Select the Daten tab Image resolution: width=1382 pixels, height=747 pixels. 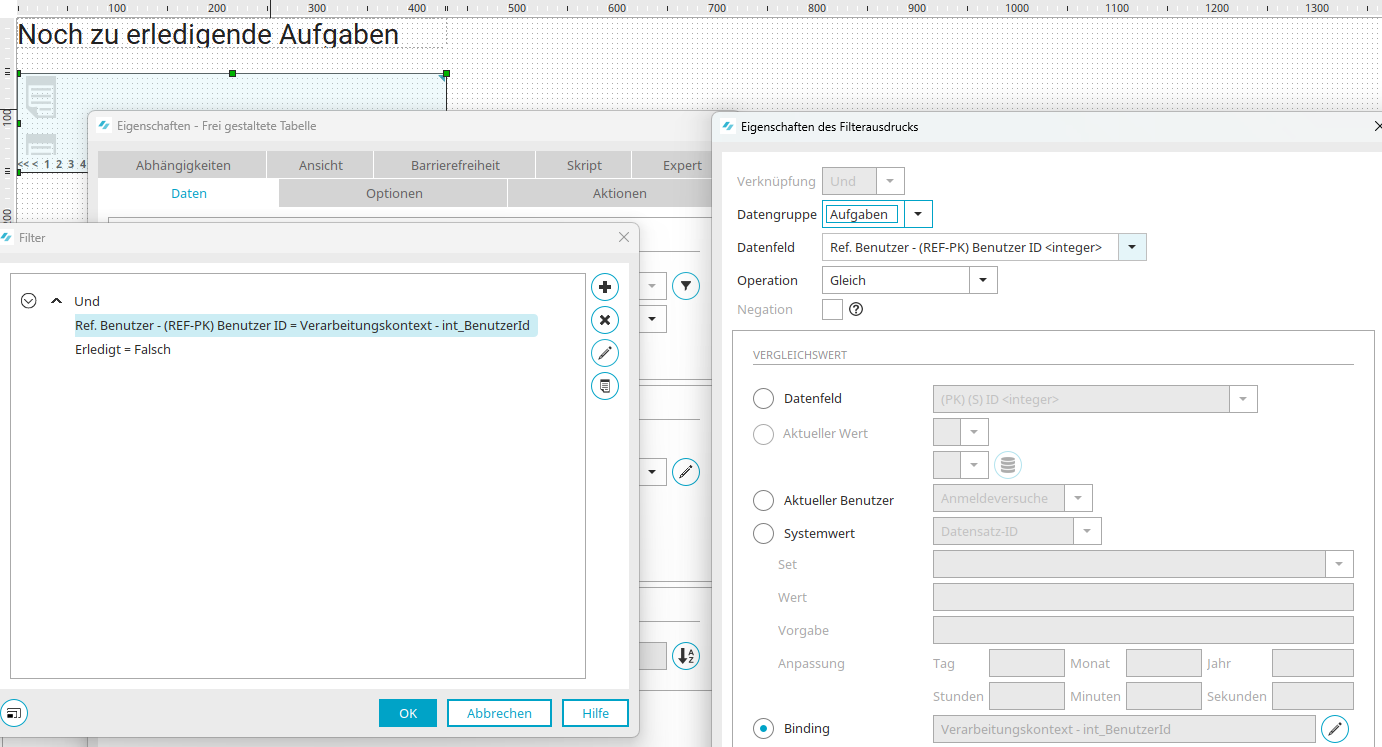click(189, 193)
